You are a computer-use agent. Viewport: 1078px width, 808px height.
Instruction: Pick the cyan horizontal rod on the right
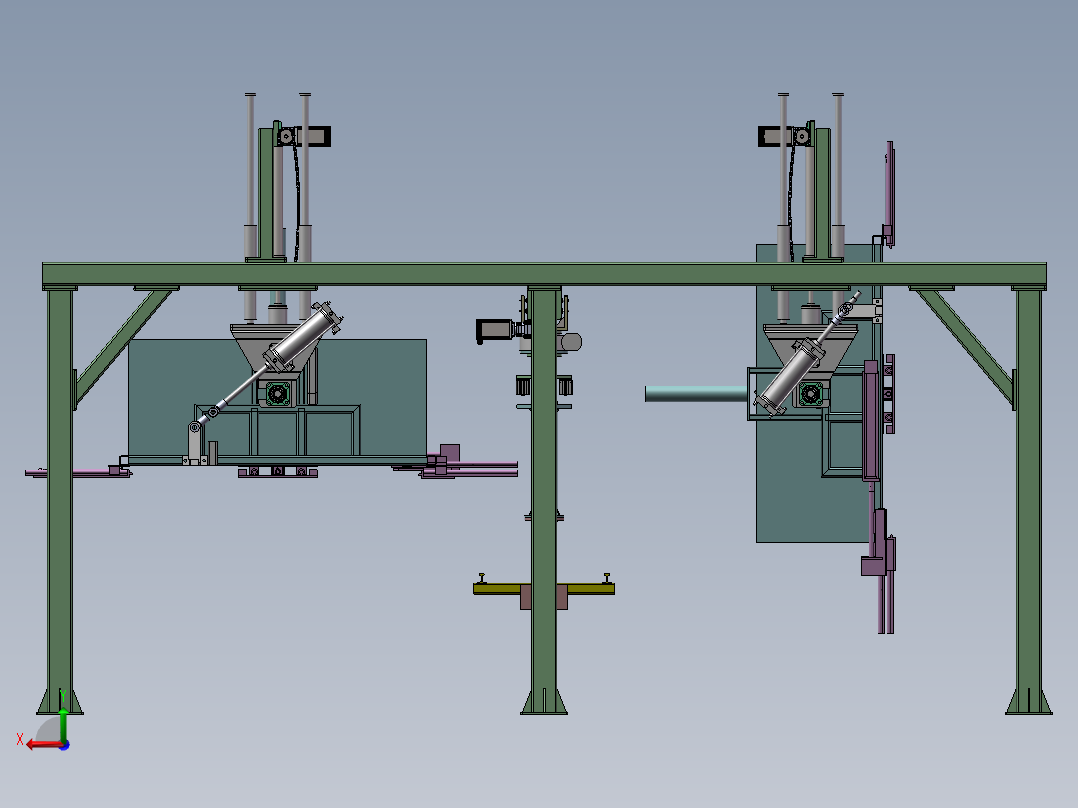point(696,394)
